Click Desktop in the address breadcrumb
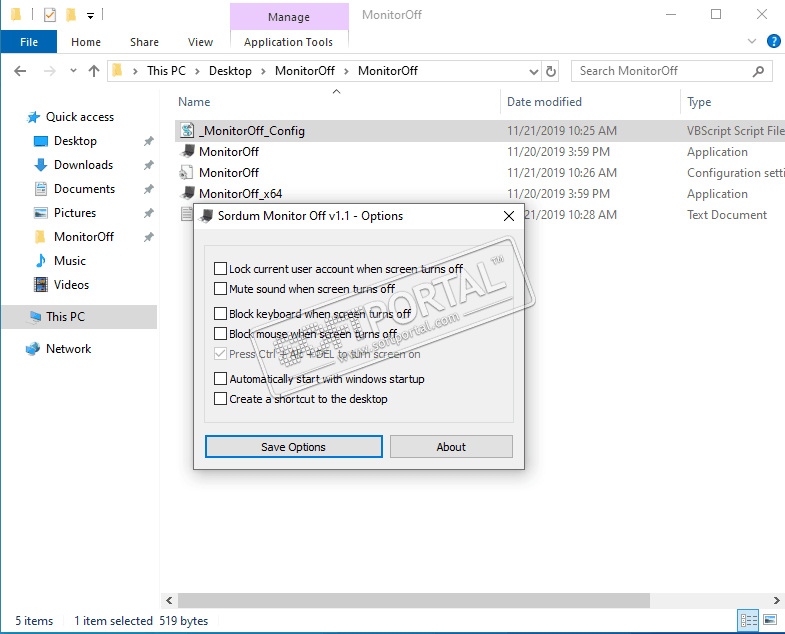This screenshot has width=785, height=634. click(230, 71)
